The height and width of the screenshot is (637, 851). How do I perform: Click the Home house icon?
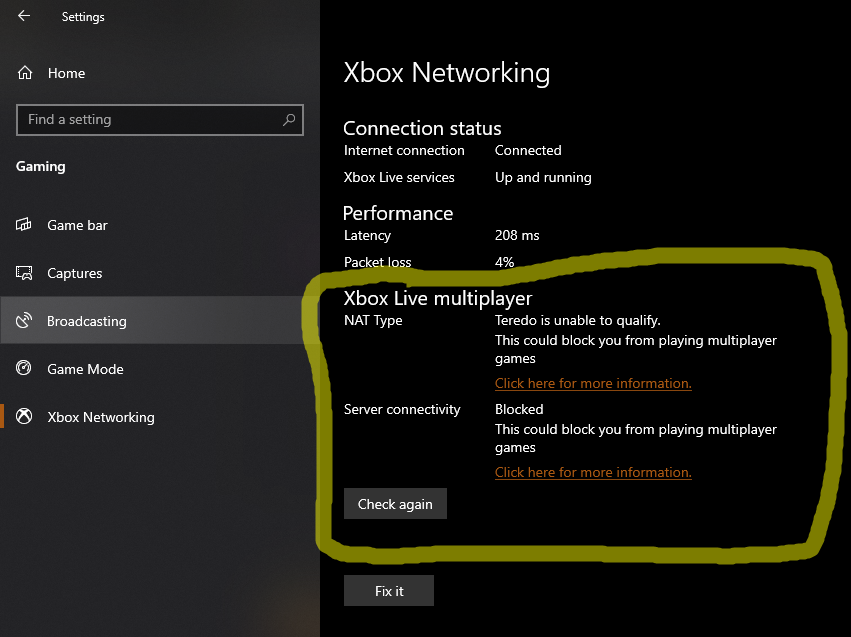(25, 73)
